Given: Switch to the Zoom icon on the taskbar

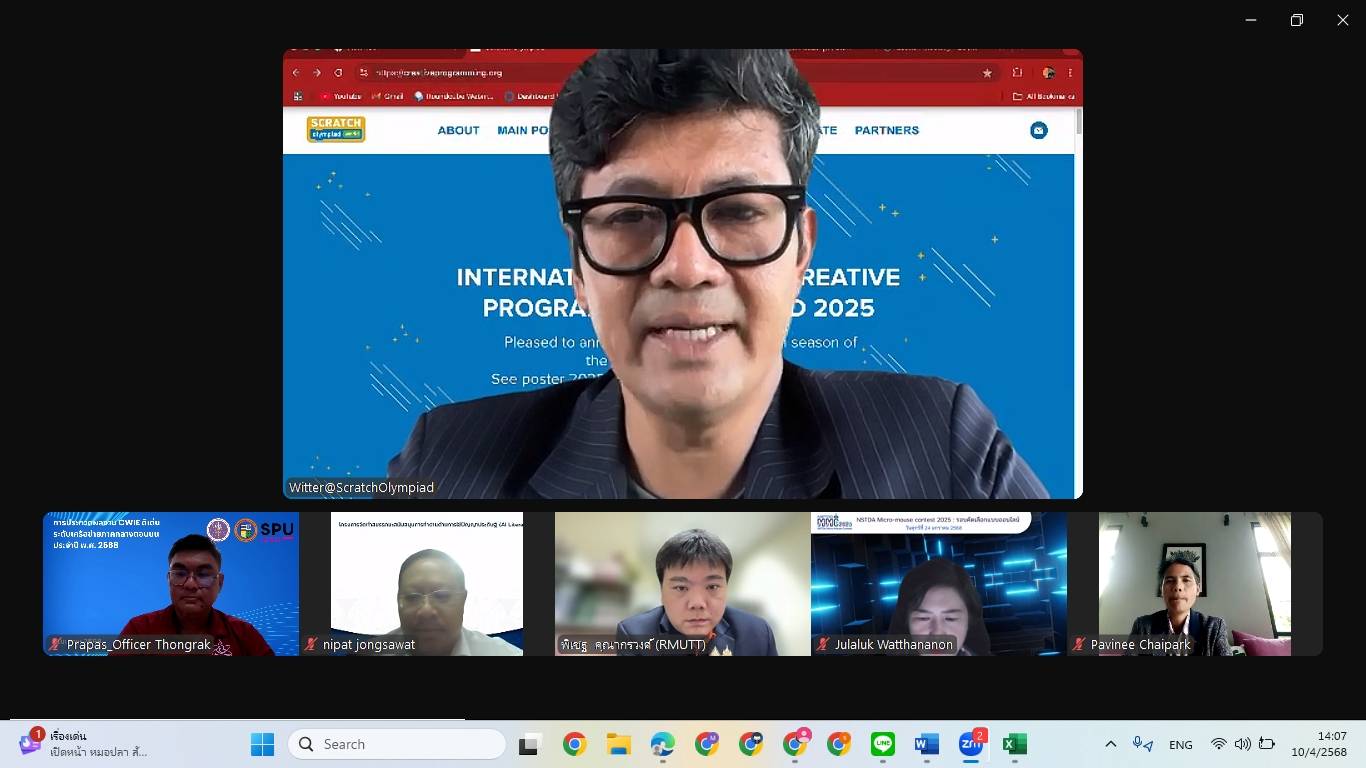Looking at the screenshot, I should coord(971,744).
